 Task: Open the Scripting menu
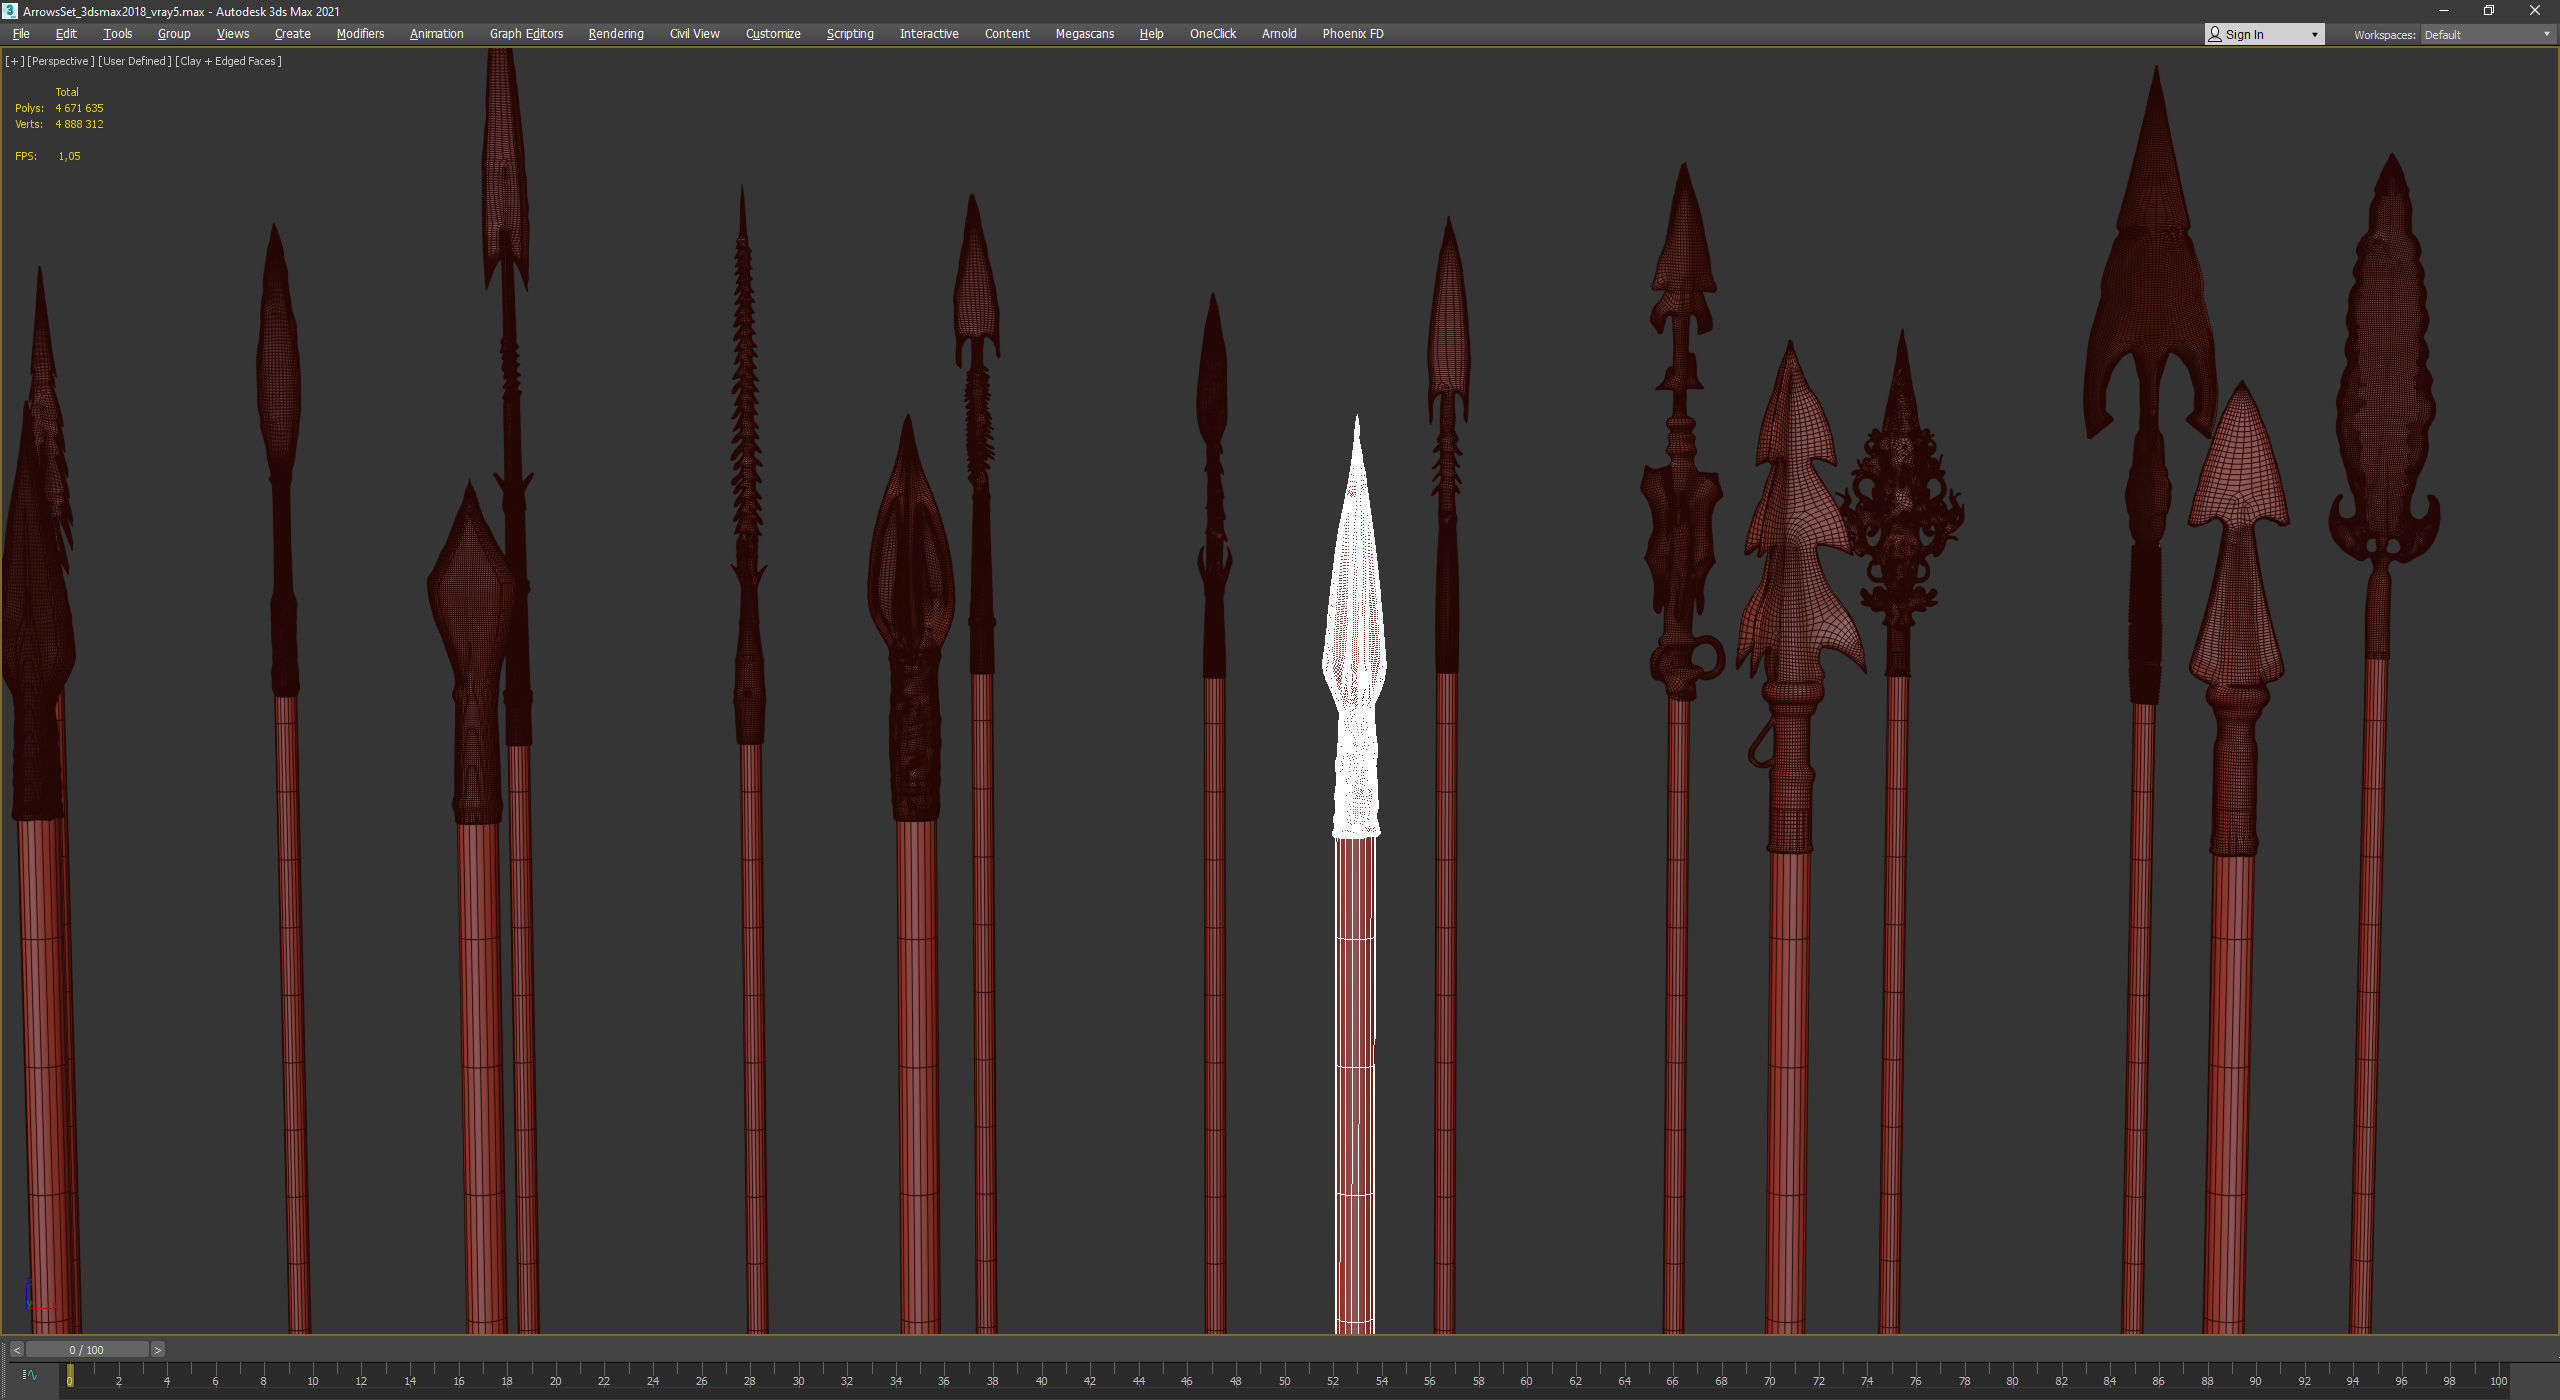point(850,34)
